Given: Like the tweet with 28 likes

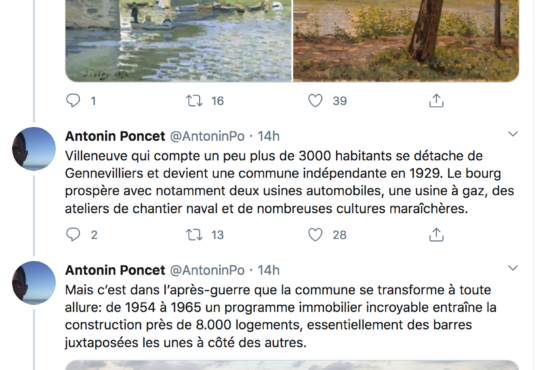Looking at the screenshot, I should 315,234.
